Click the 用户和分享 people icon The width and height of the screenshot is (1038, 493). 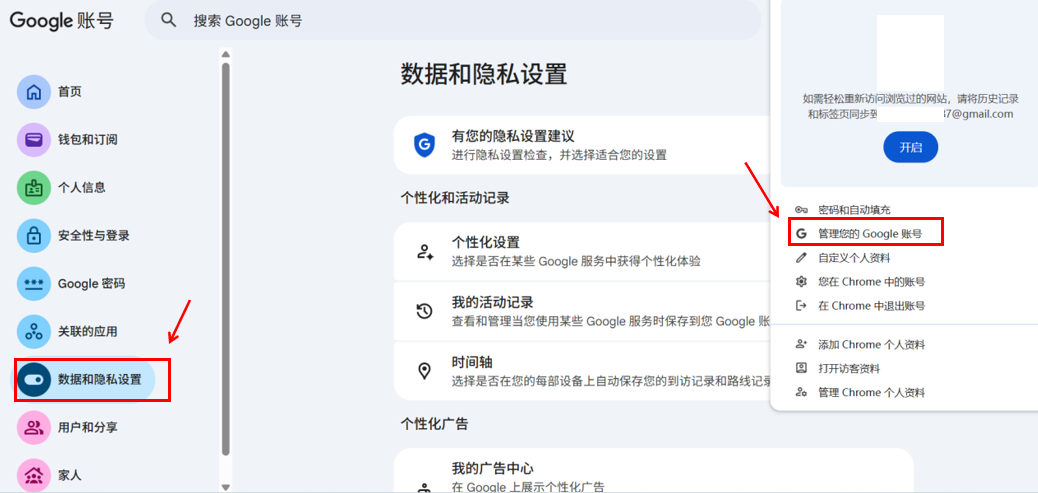click(x=34, y=427)
